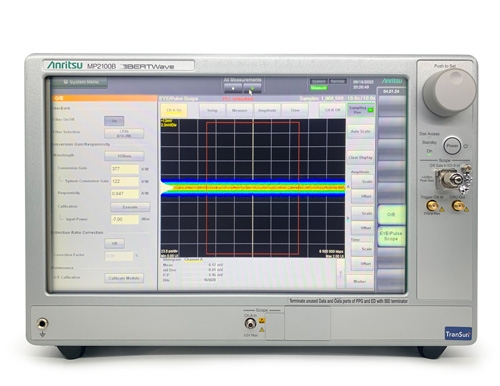
Task: Click the Sampling Run indicator button
Action: click(x=361, y=110)
